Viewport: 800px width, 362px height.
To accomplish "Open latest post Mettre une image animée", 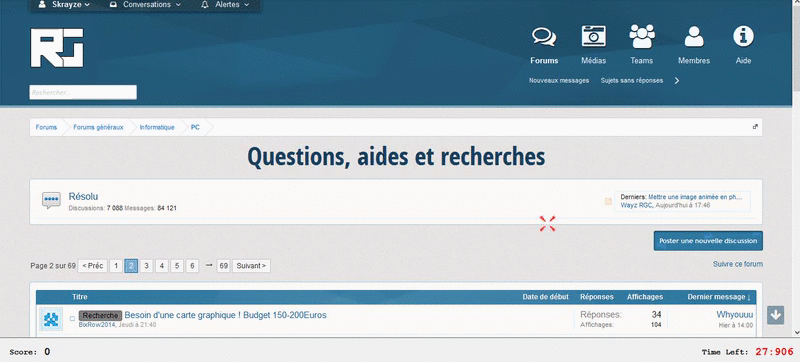I will [694, 196].
